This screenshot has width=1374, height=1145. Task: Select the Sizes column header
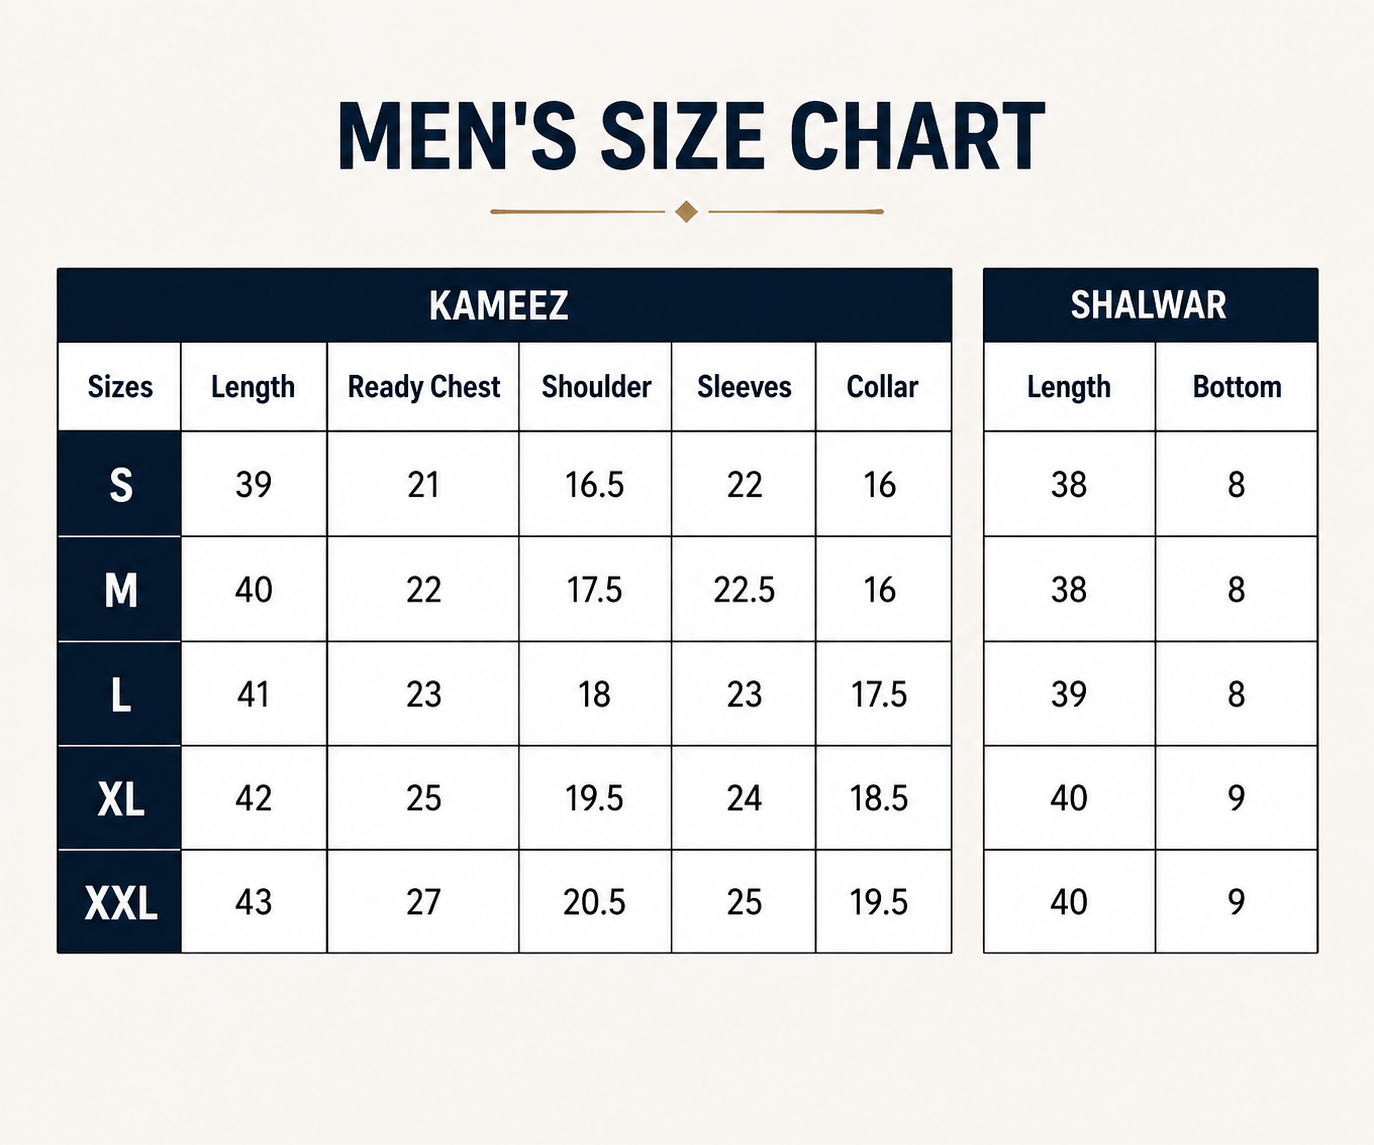tap(120, 387)
